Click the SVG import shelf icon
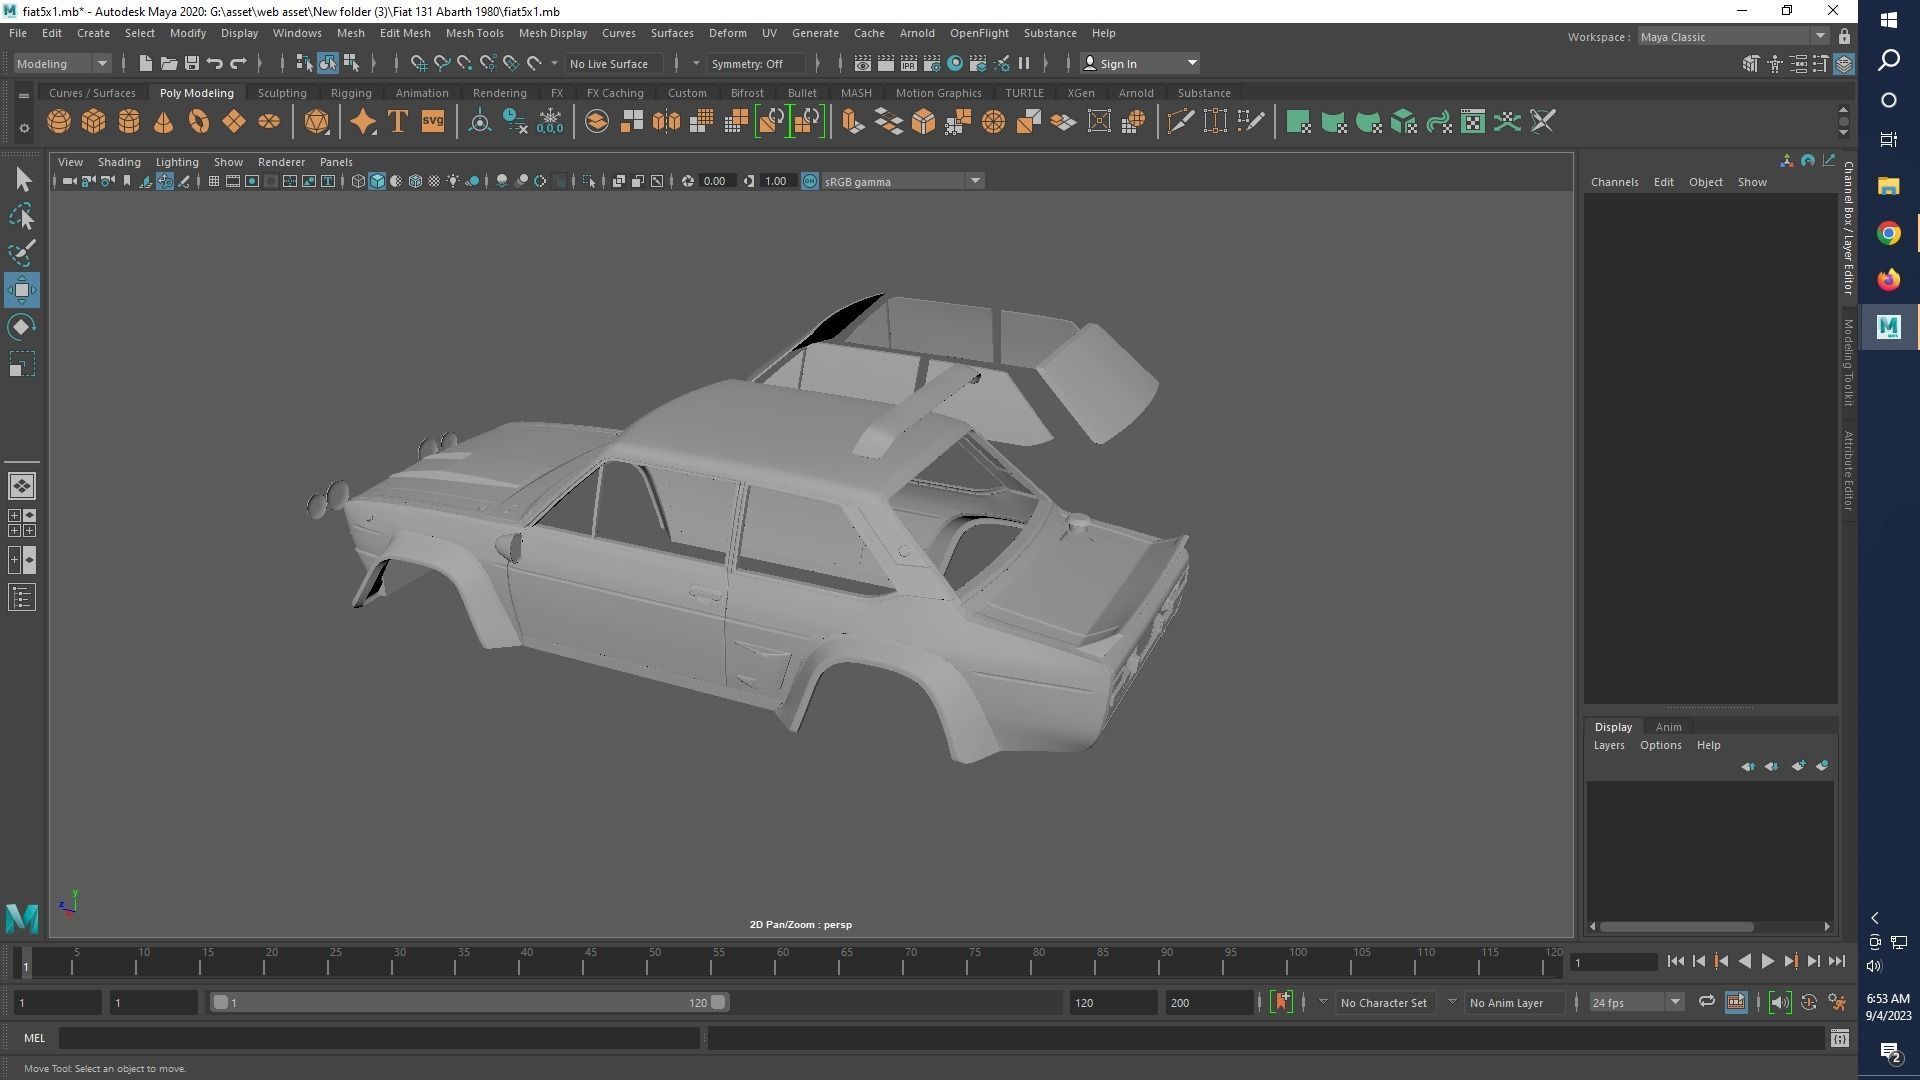 [x=432, y=122]
